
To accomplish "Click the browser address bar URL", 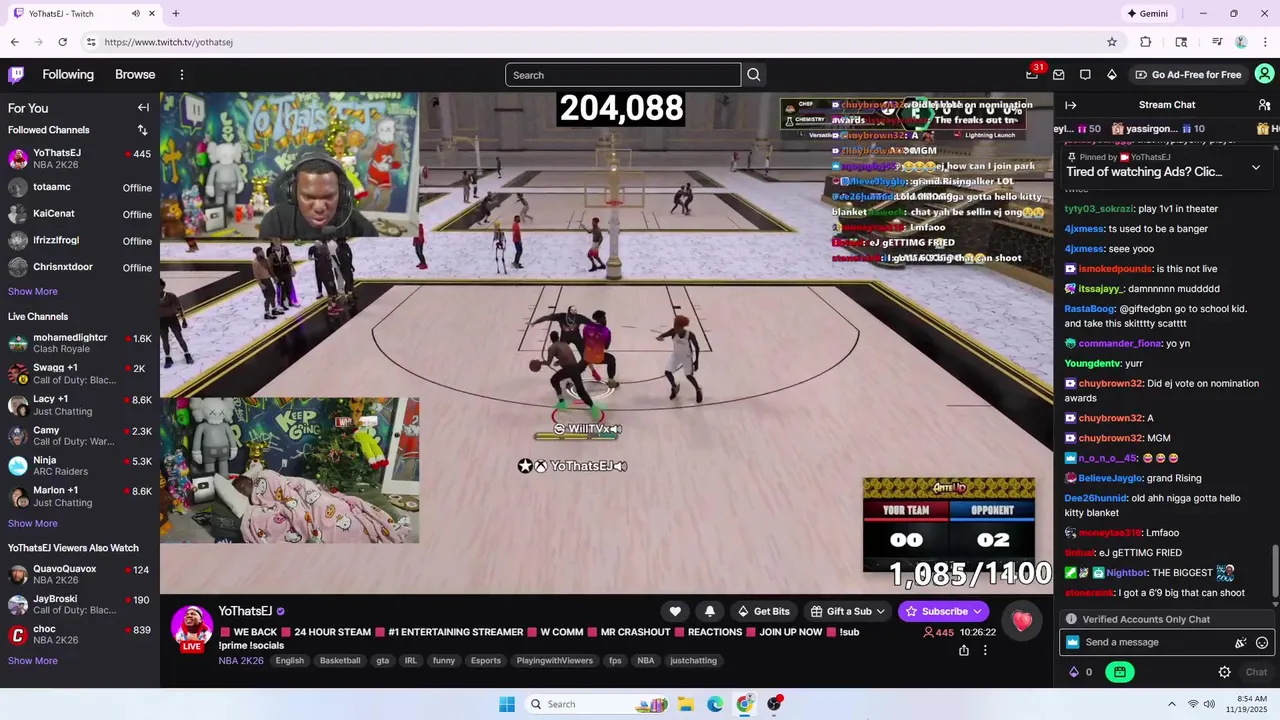I will [169, 42].
